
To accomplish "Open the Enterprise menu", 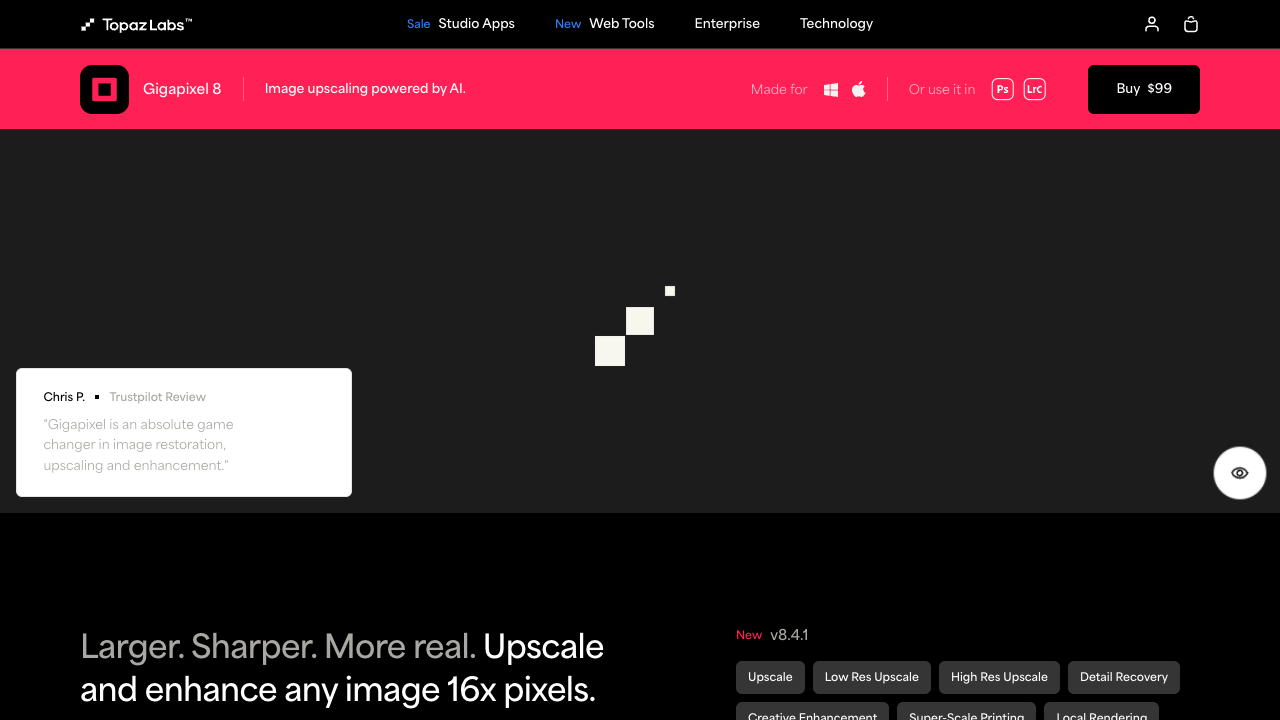I will point(727,23).
